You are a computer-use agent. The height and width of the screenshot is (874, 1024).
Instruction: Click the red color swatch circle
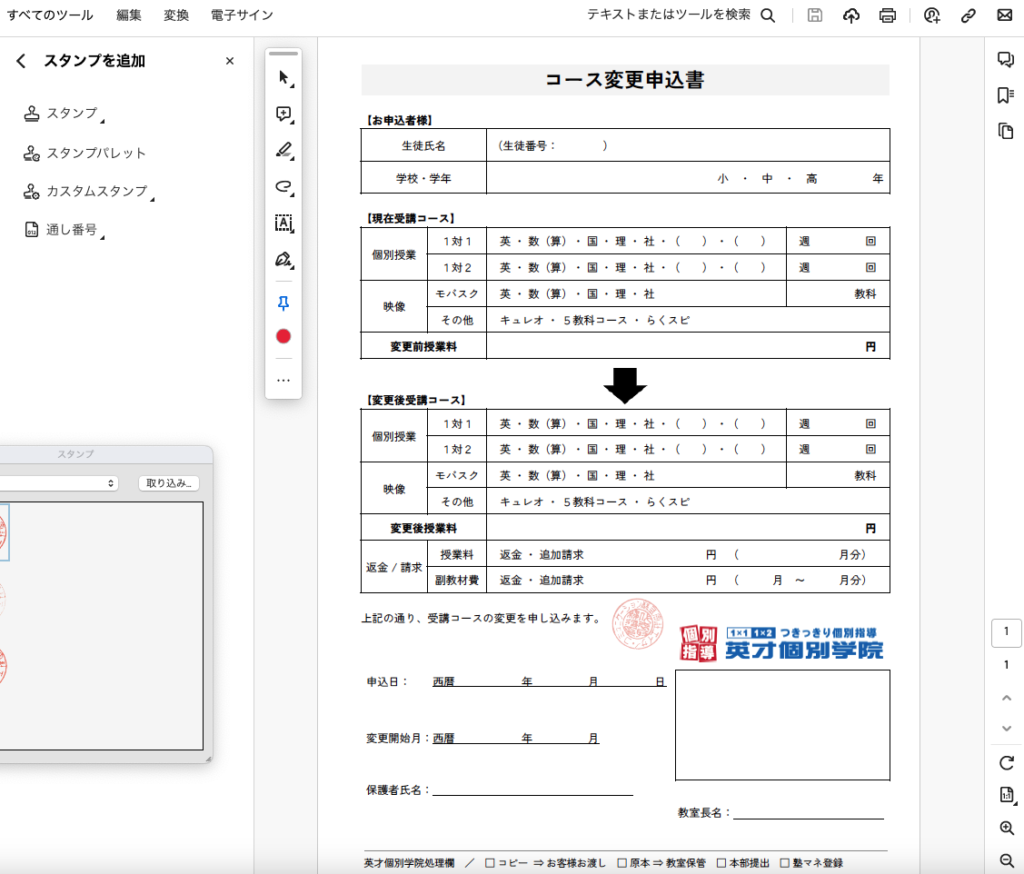tap(283, 336)
